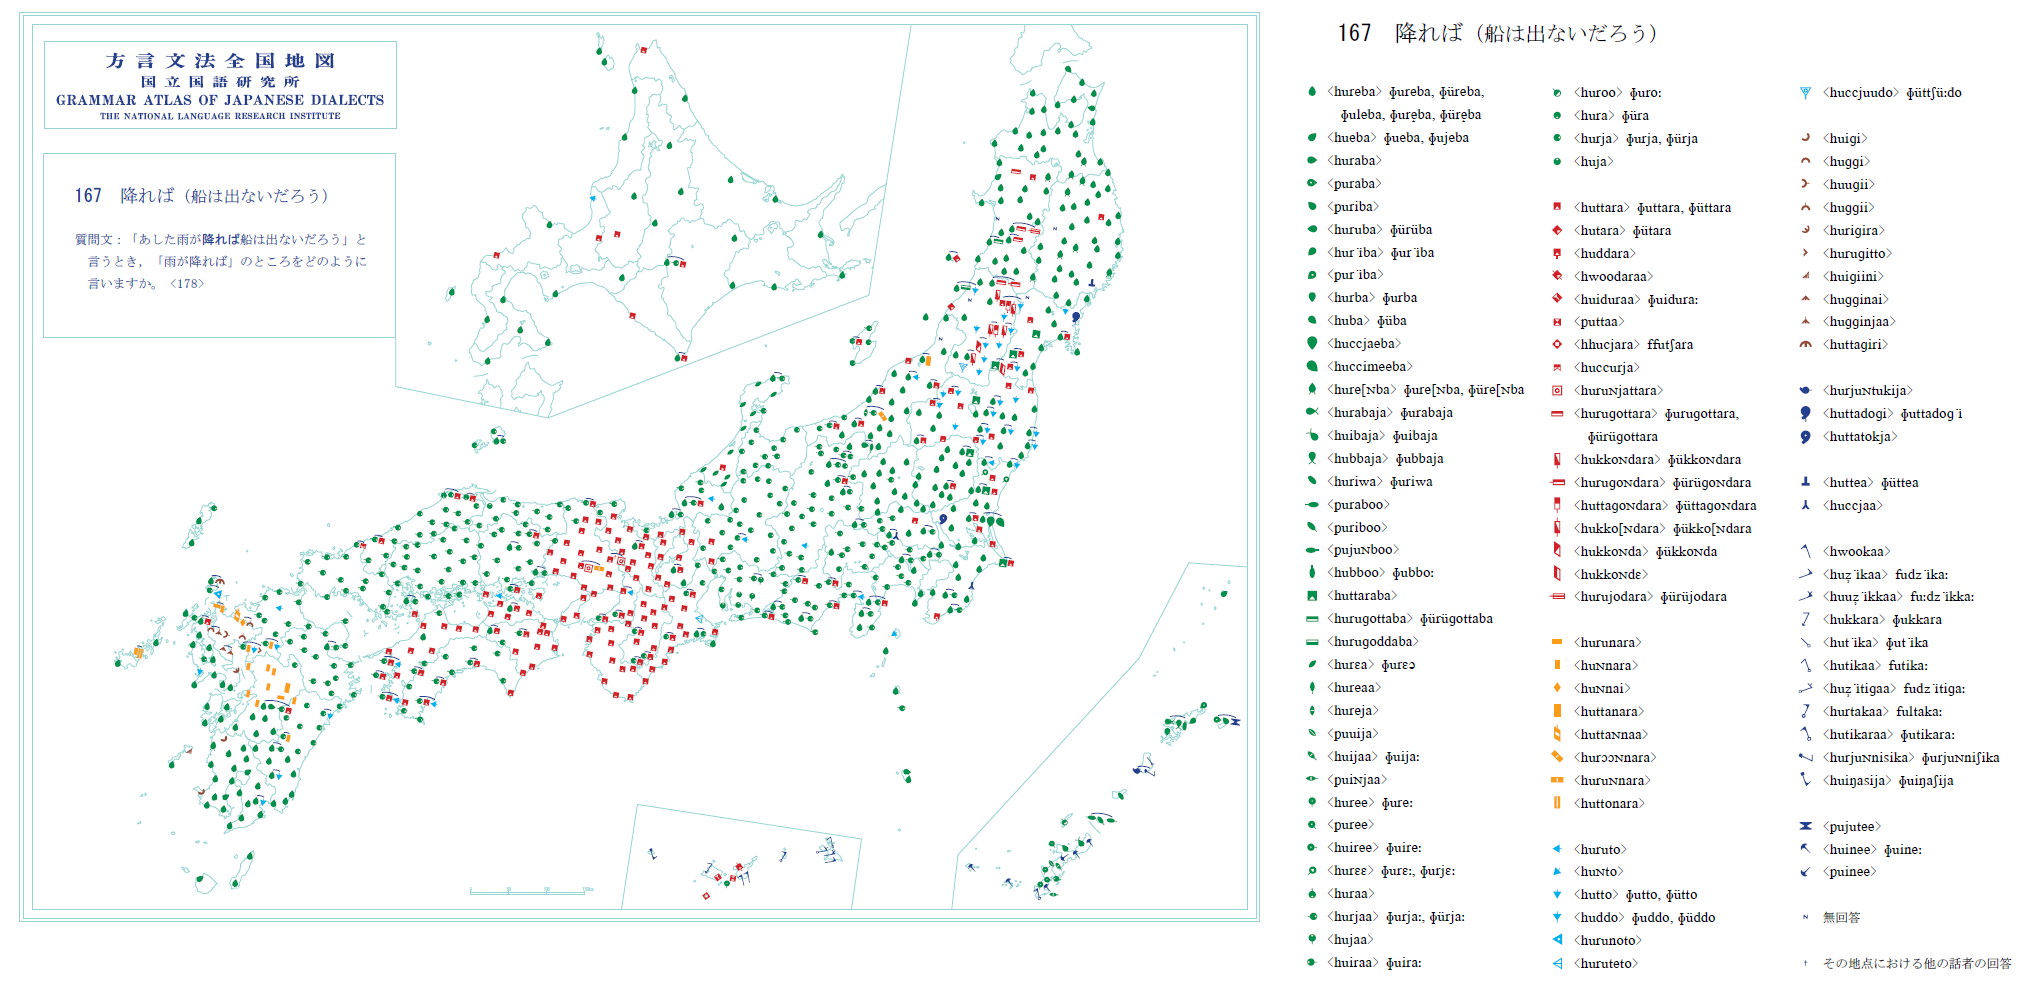The width and height of the screenshot is (2041, 986).
Task: Select the orange bar hurunara symbol
Action: click(x=1557, y=642)
